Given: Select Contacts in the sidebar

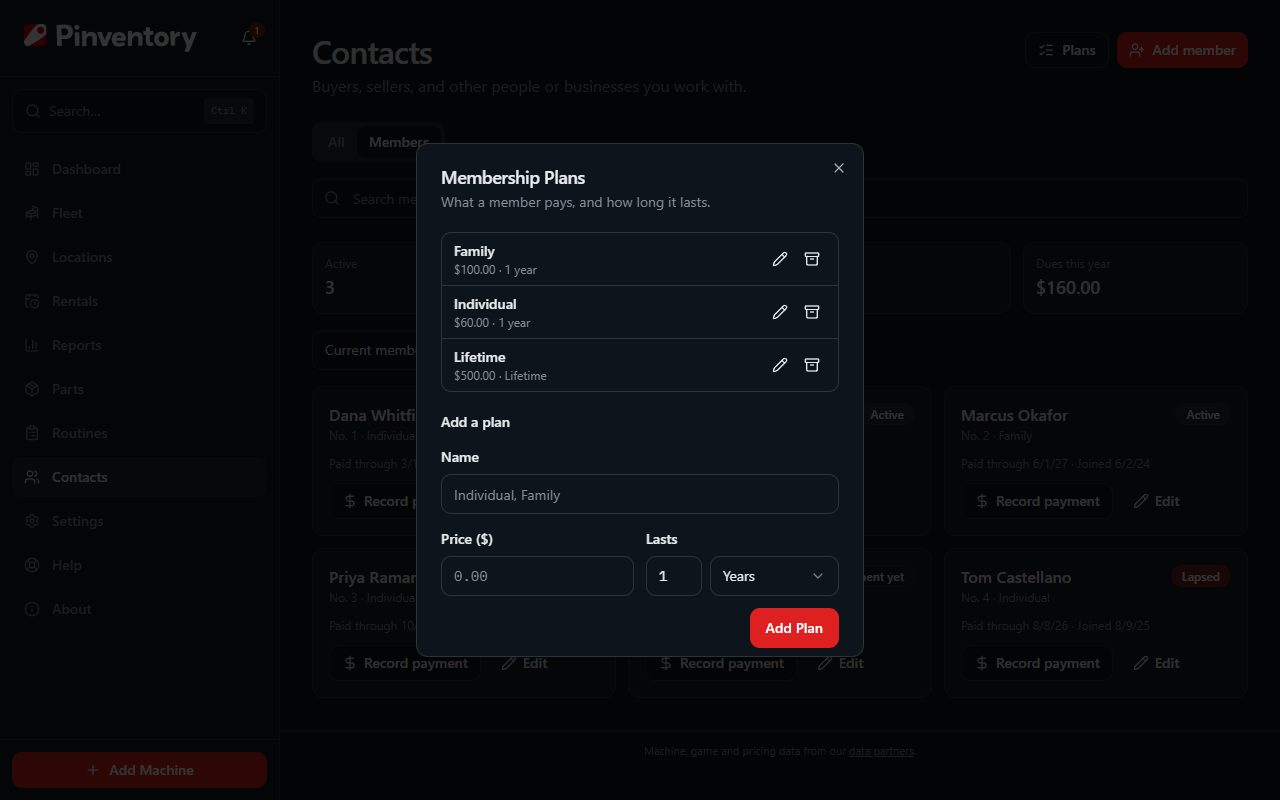Looking at the screenshot, I should (139, 477).
